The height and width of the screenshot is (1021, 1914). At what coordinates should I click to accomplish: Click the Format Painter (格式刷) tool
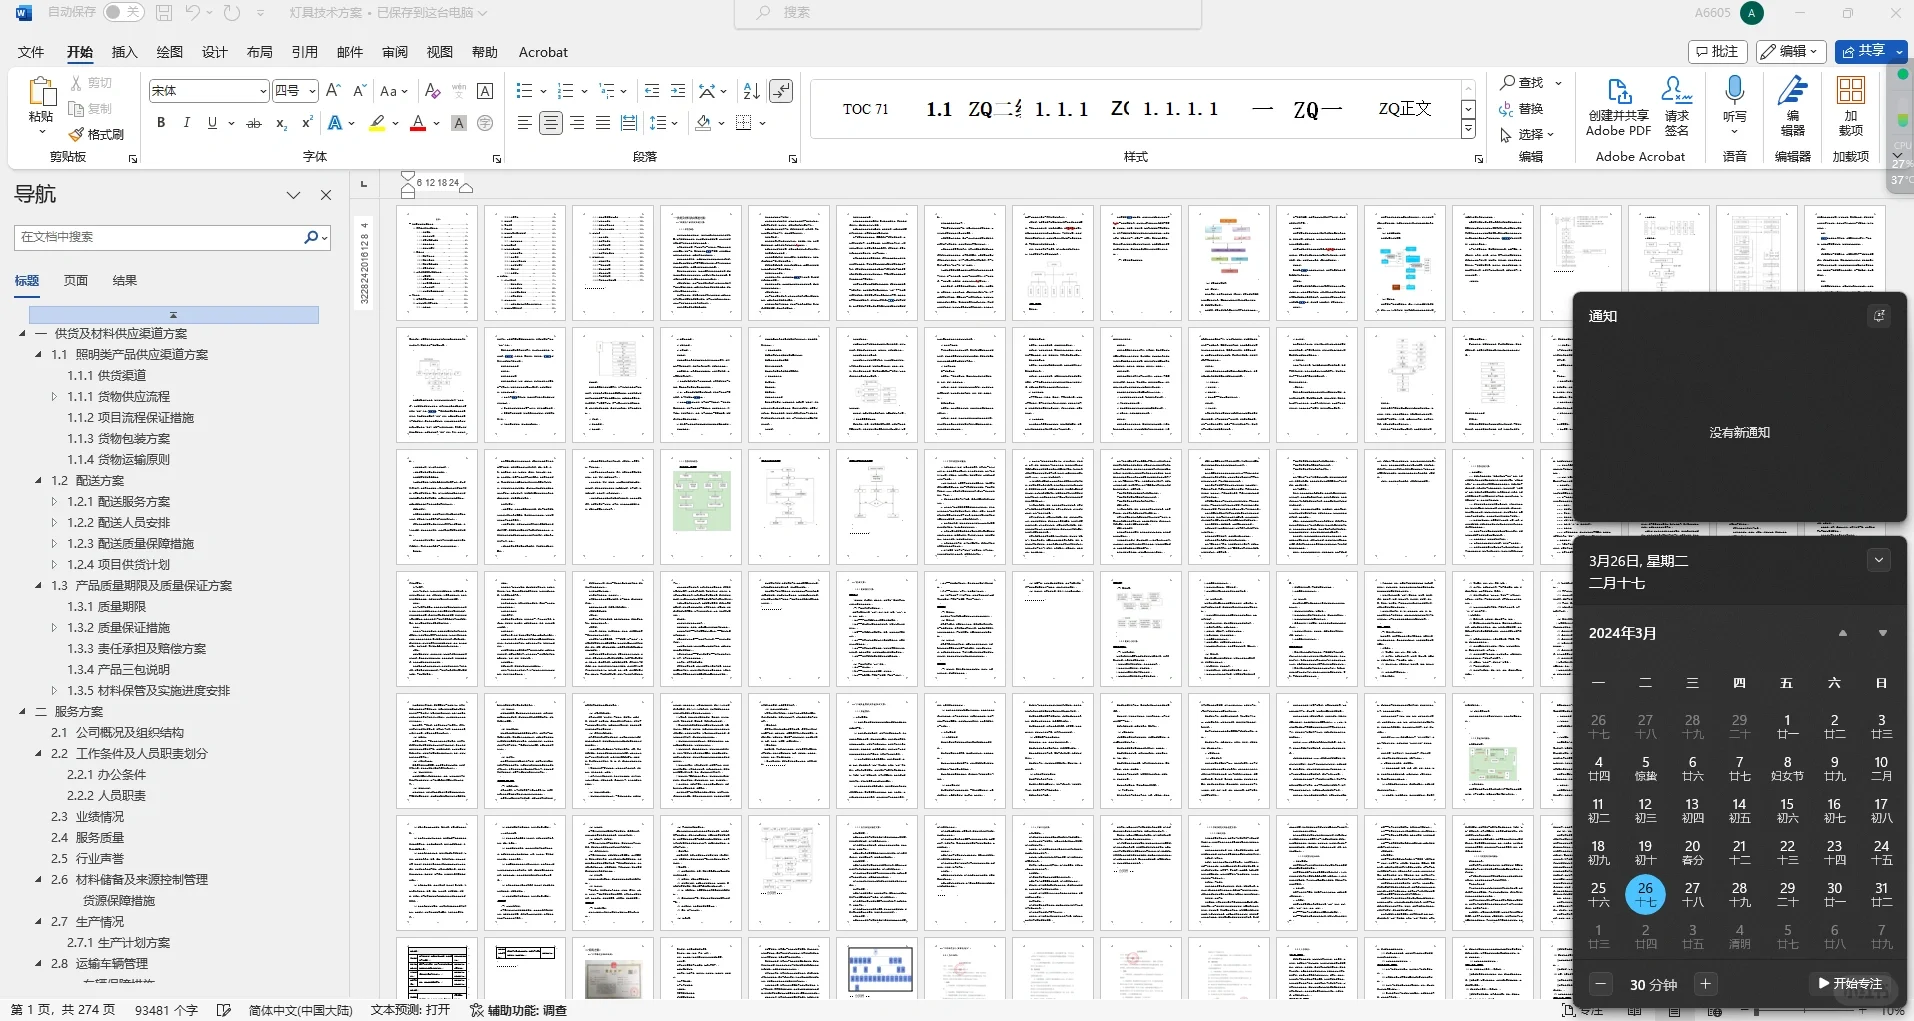click(x=96, y=134)
